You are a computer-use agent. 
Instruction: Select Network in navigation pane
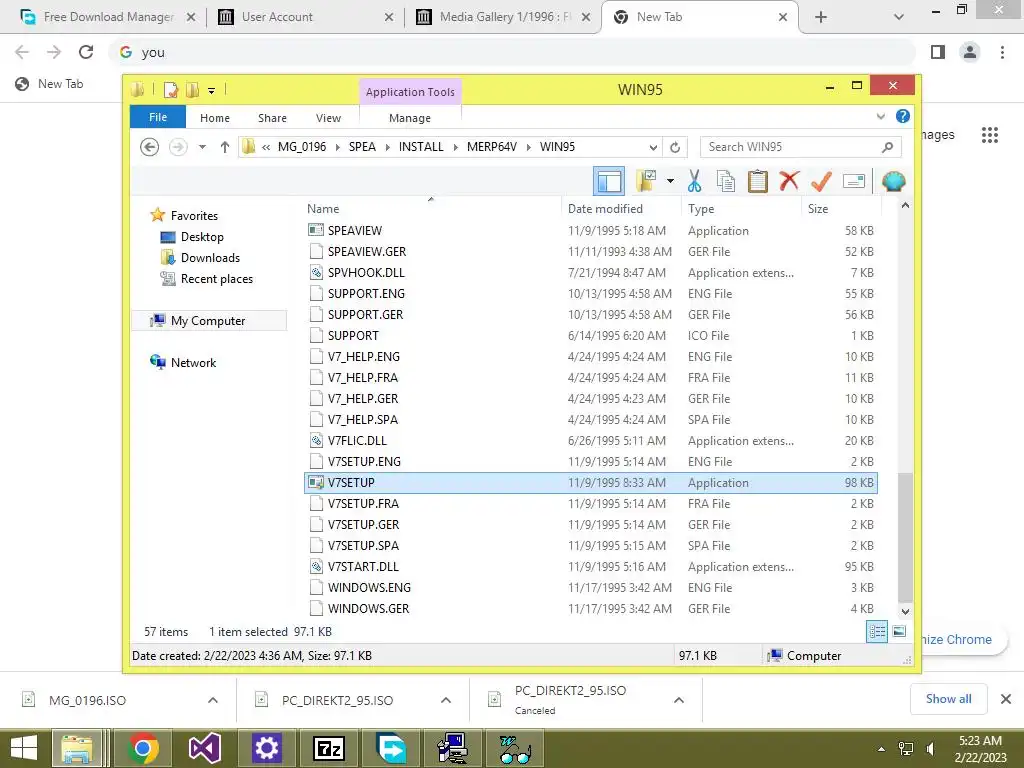(x=193, y=362)
